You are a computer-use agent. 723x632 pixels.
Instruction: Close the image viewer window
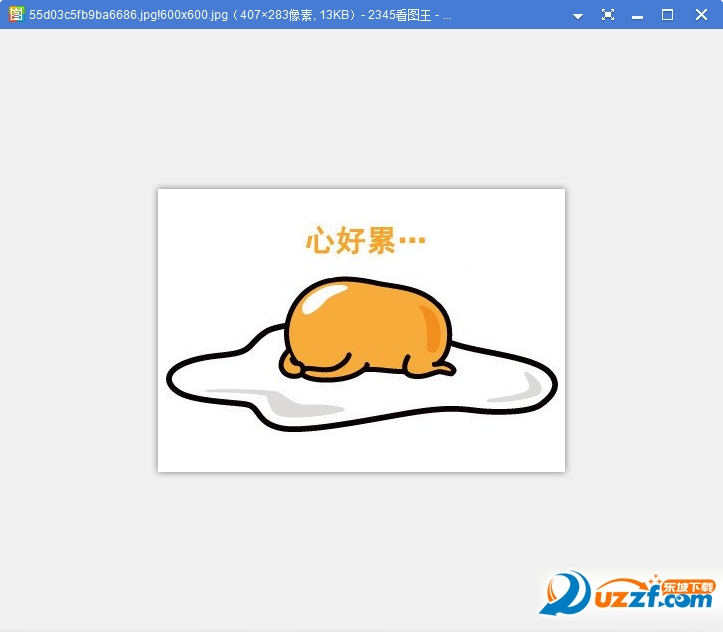coord(701,15)
